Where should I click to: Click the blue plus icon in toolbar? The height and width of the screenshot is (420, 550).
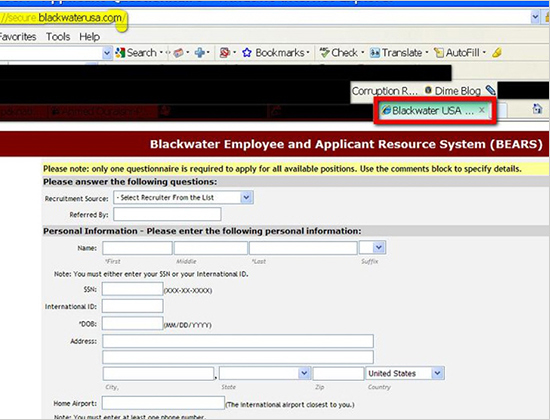200,53
